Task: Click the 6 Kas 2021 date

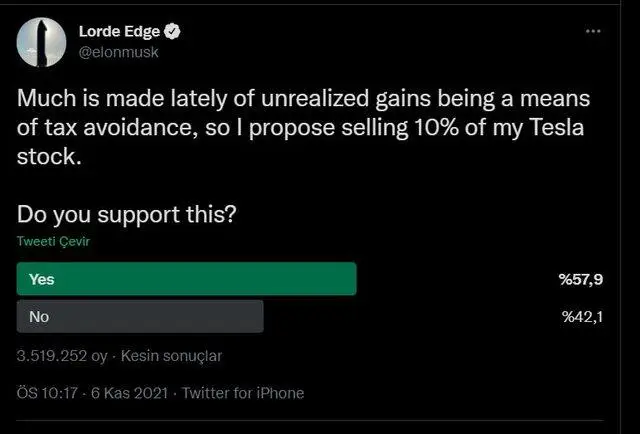Action: [129, 393]
